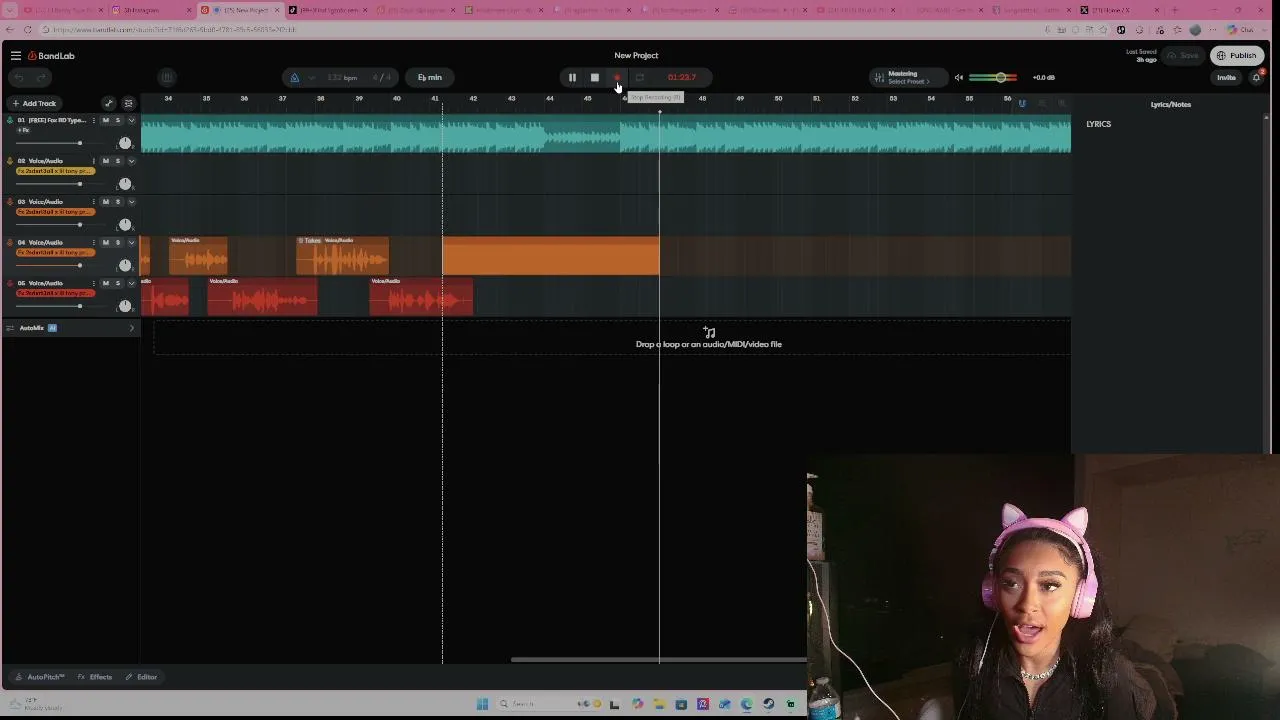Toggle snap-to-grid magnet icon
Image resolution: width=1280 pixels, height=720 pixels.
1022,104
